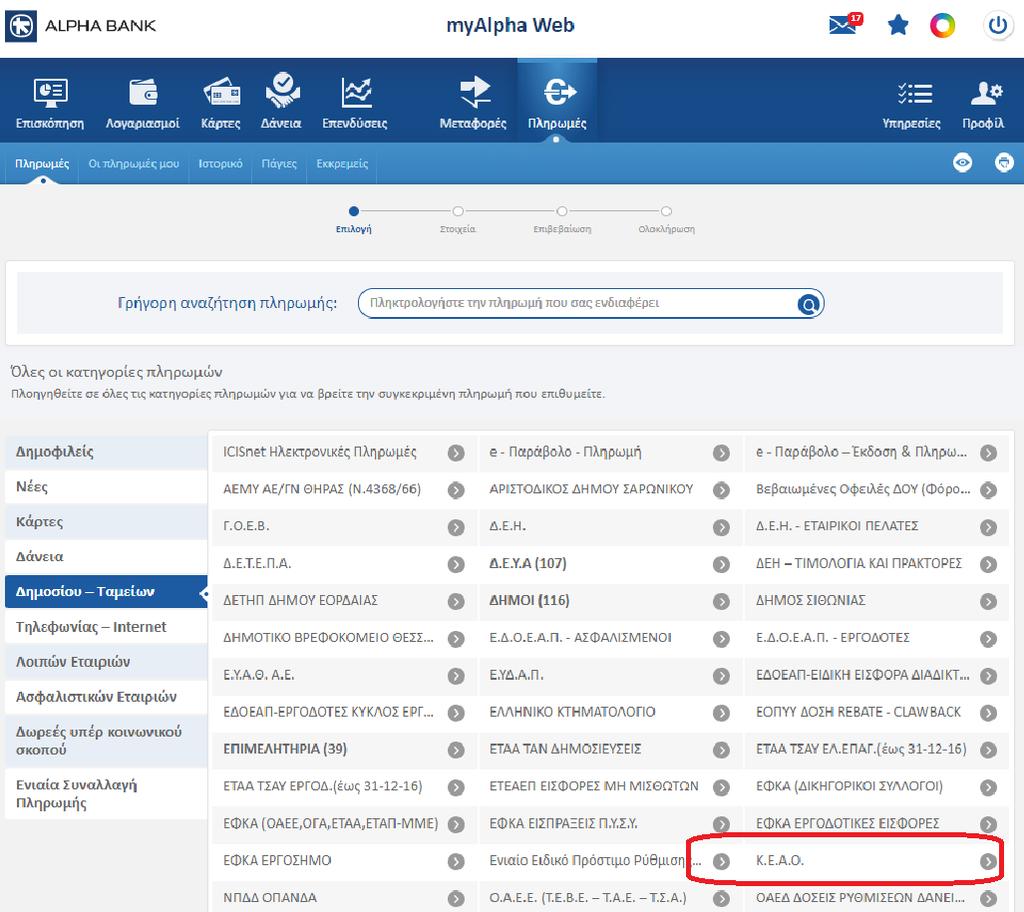Select the Πληρωμές sub-tab
This screenshot has width=1024, height=912.
(42, 163)
